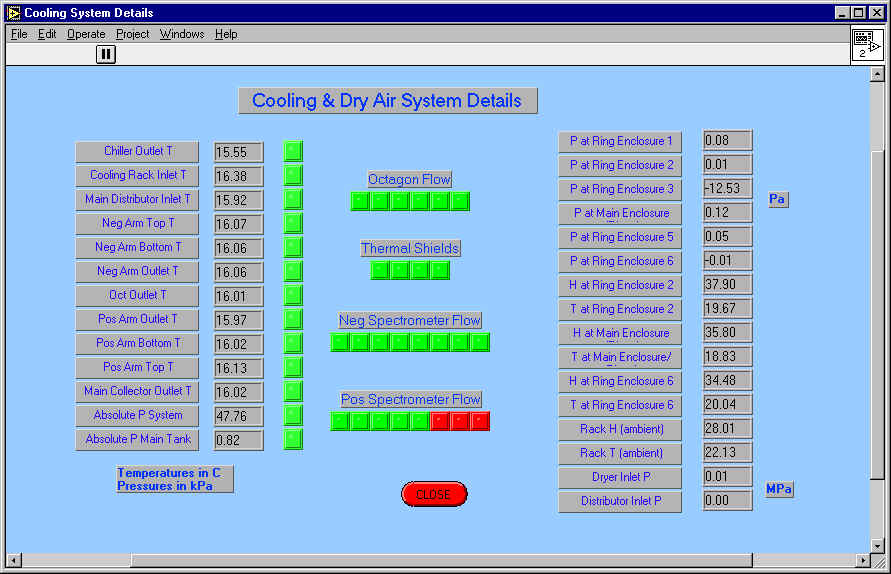Click the Dryer Inlet P label

(x=620, y=477)
